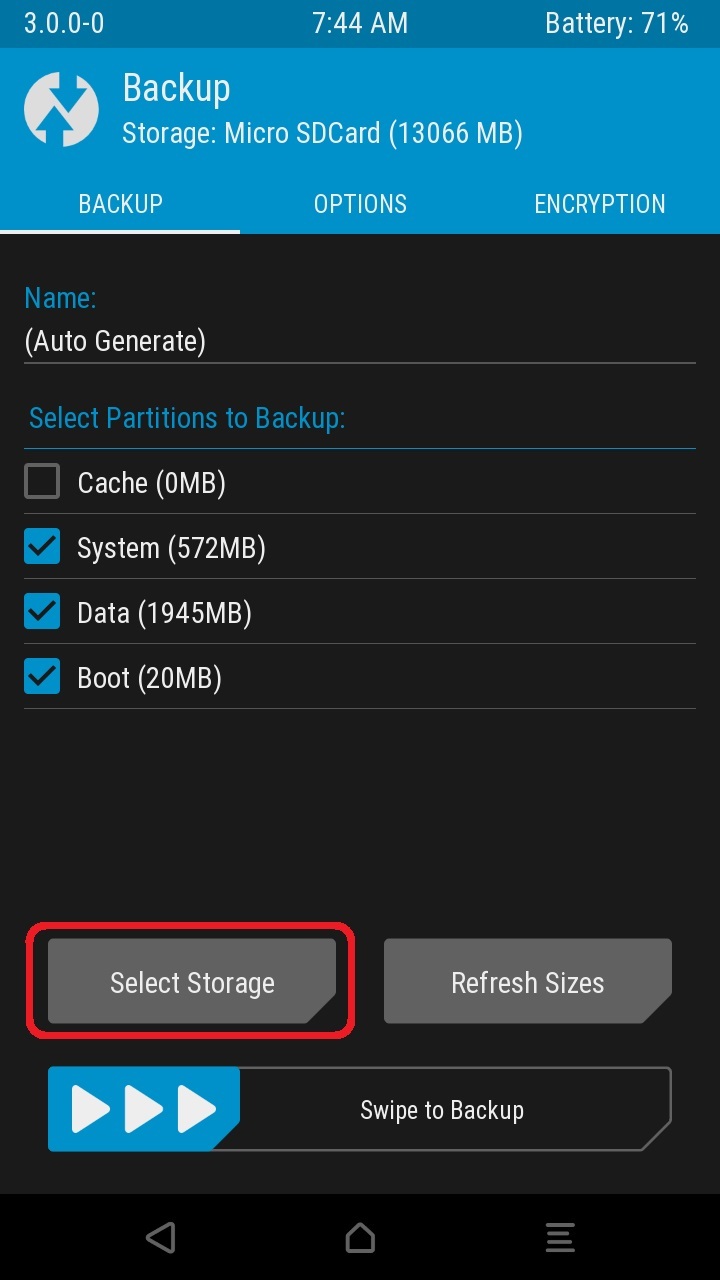720x1280 pixels.
Task: Tap the Storage: Micro SDCard text
Action: click(322, 133)
